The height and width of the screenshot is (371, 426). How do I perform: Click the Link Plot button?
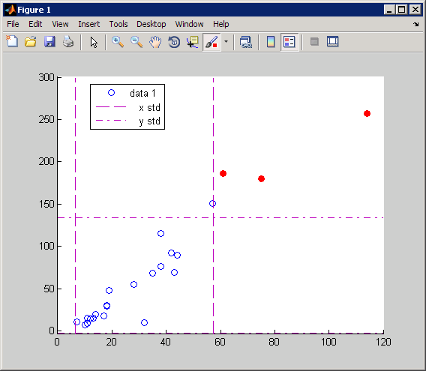pyautogui.click(x=246, y=42)
